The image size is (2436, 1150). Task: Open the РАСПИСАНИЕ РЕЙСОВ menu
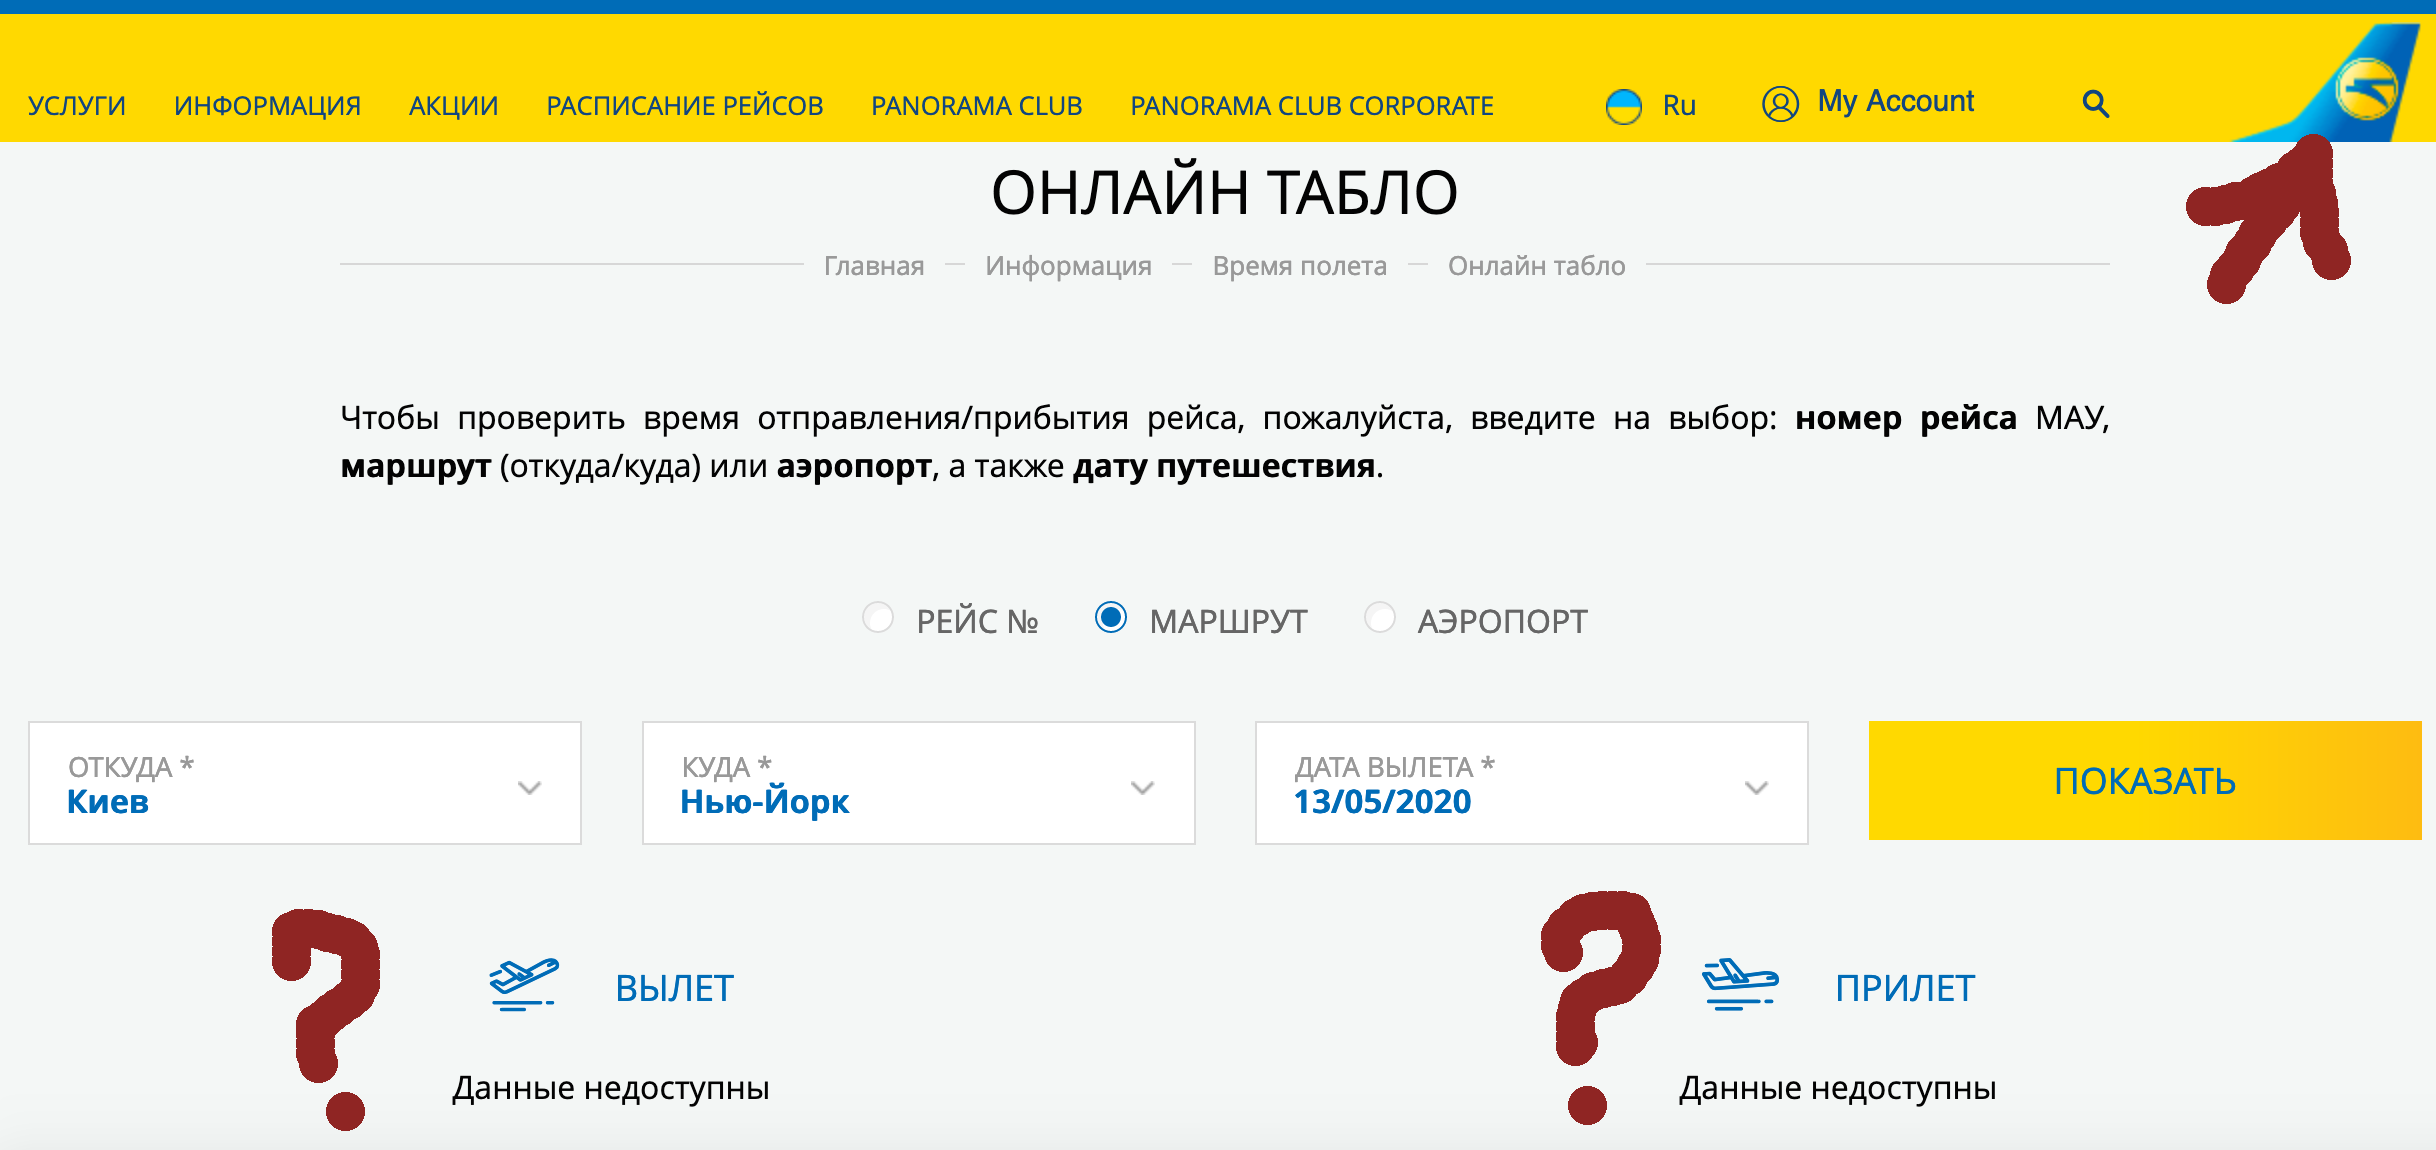tap(684, 106)
